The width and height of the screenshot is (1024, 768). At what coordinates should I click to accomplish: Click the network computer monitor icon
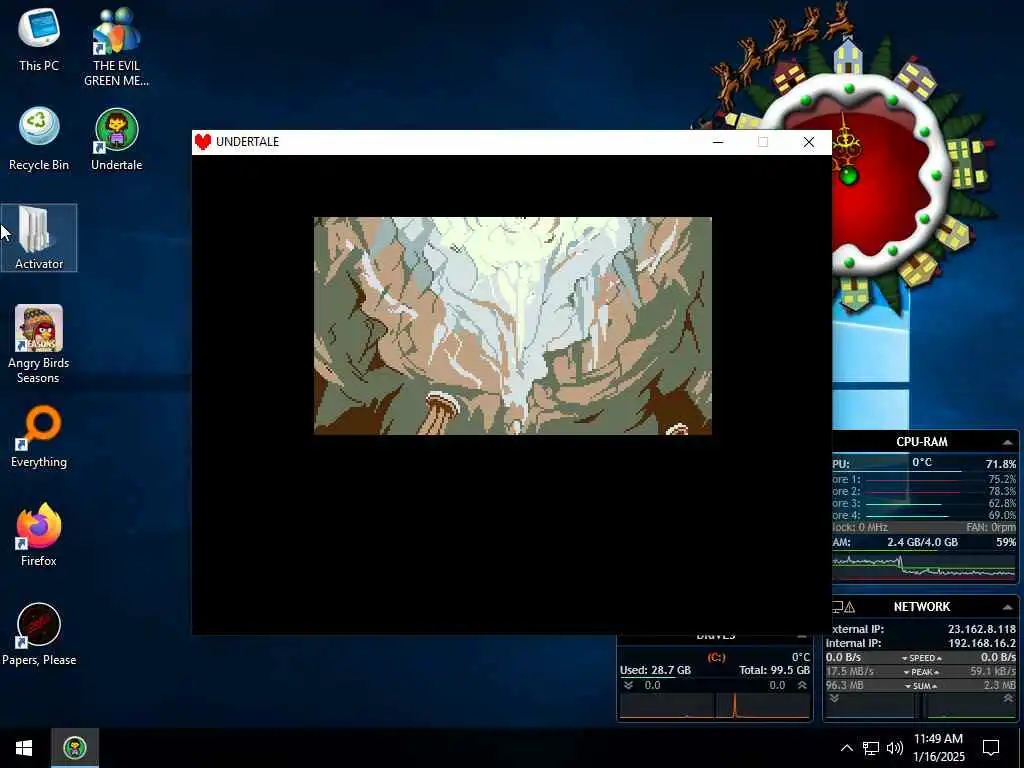[837, 607]
